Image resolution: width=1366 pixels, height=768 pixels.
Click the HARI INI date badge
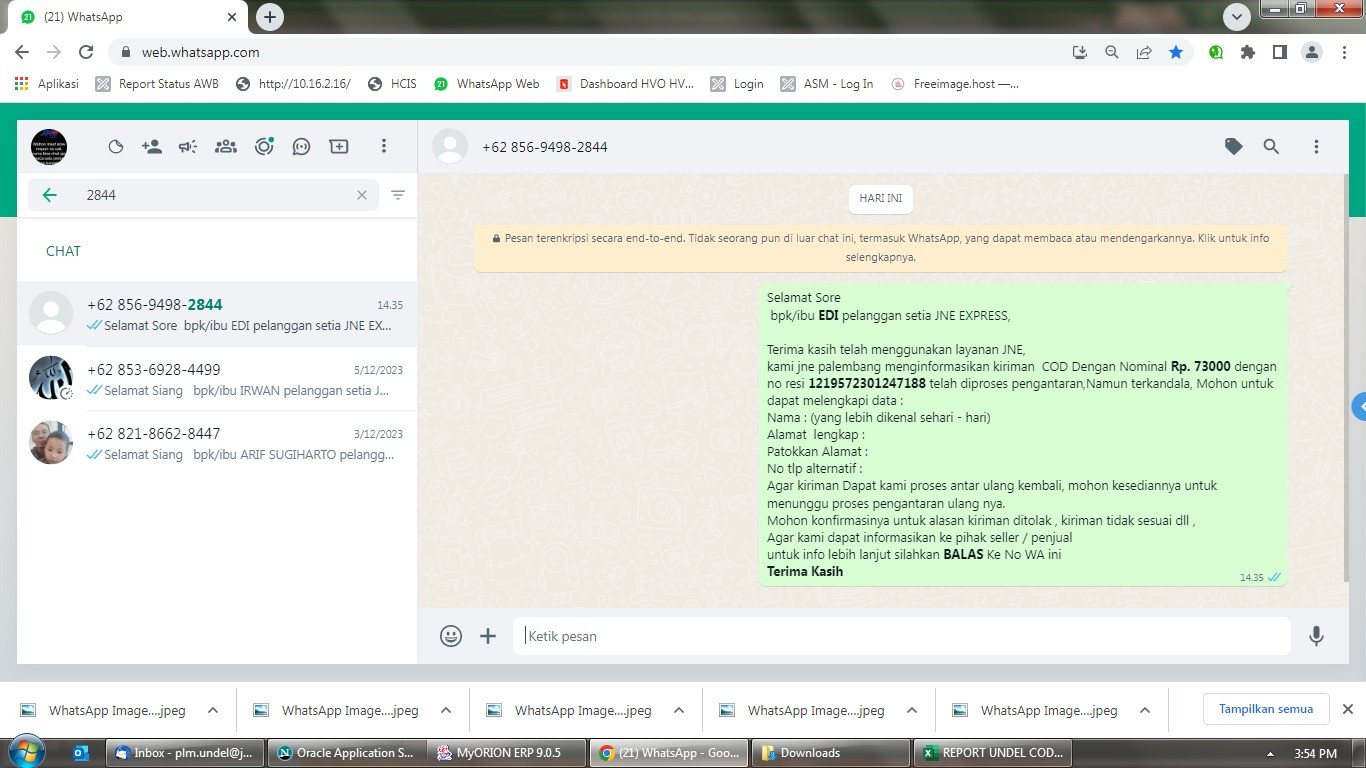tap(881, 199)
